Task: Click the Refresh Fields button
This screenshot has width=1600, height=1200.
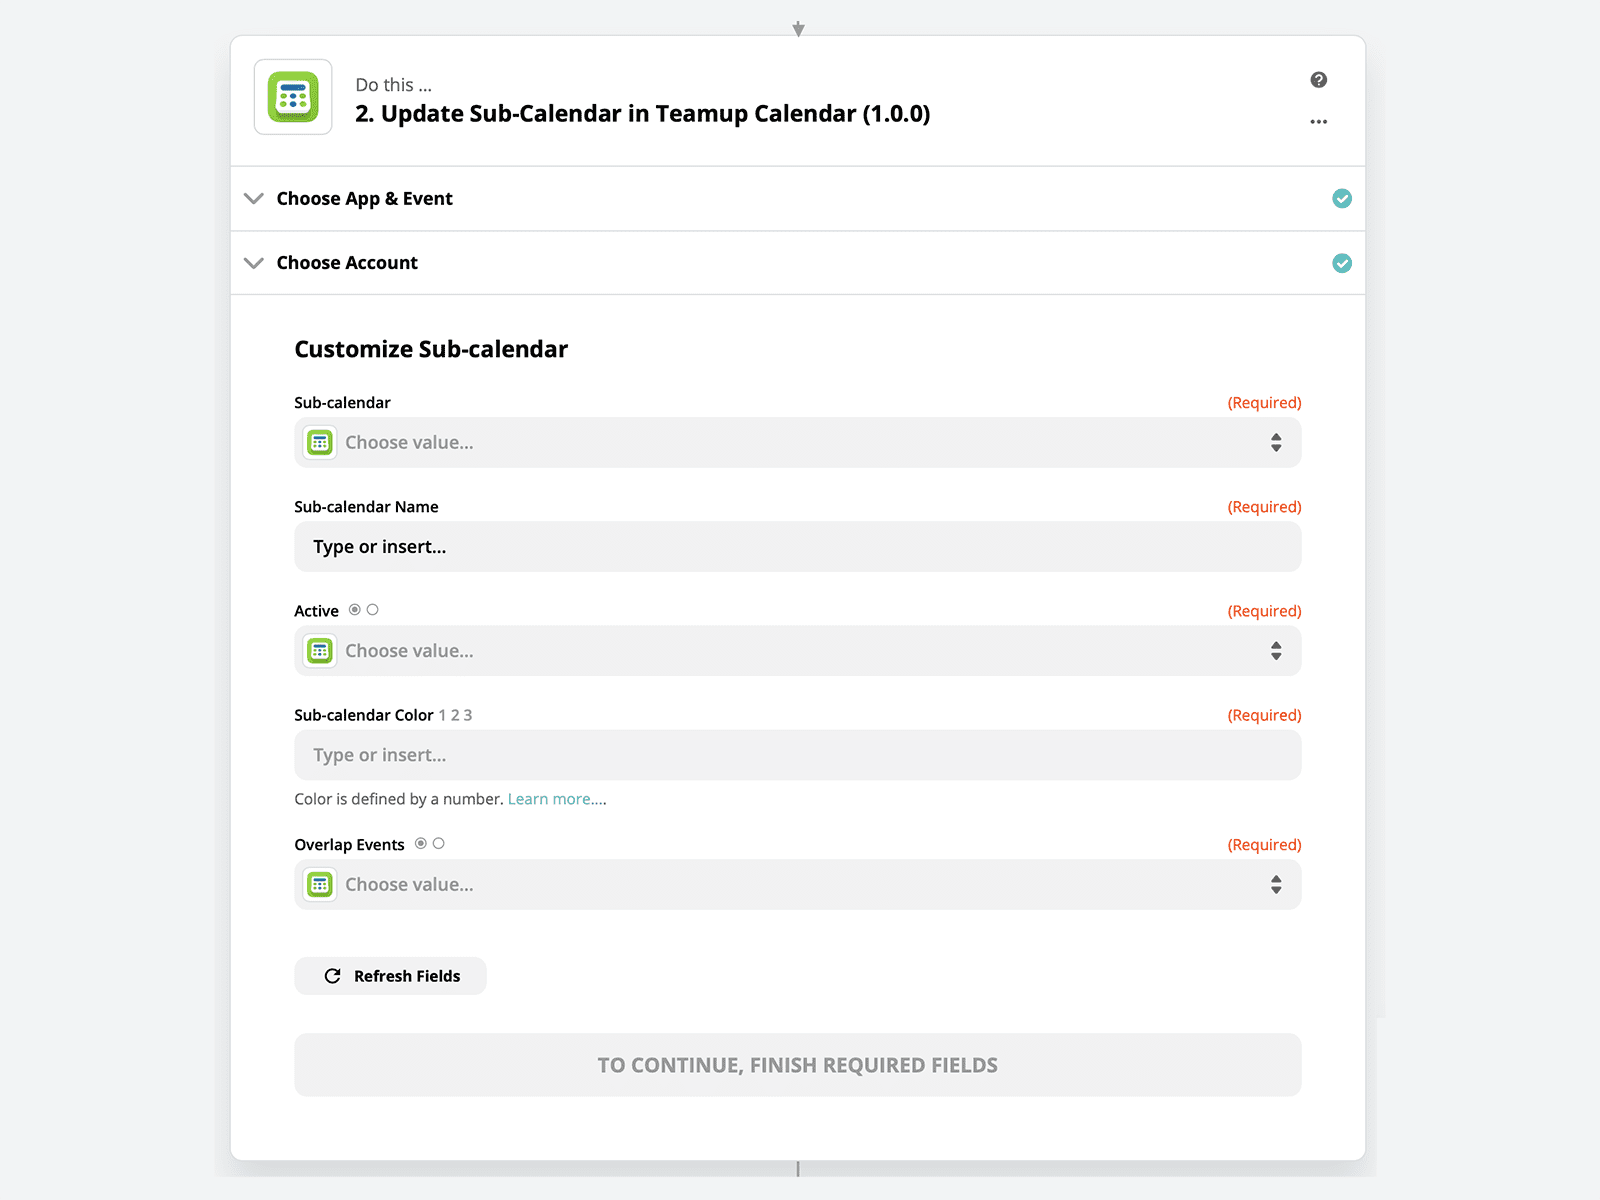Action: tap(390, 976)
